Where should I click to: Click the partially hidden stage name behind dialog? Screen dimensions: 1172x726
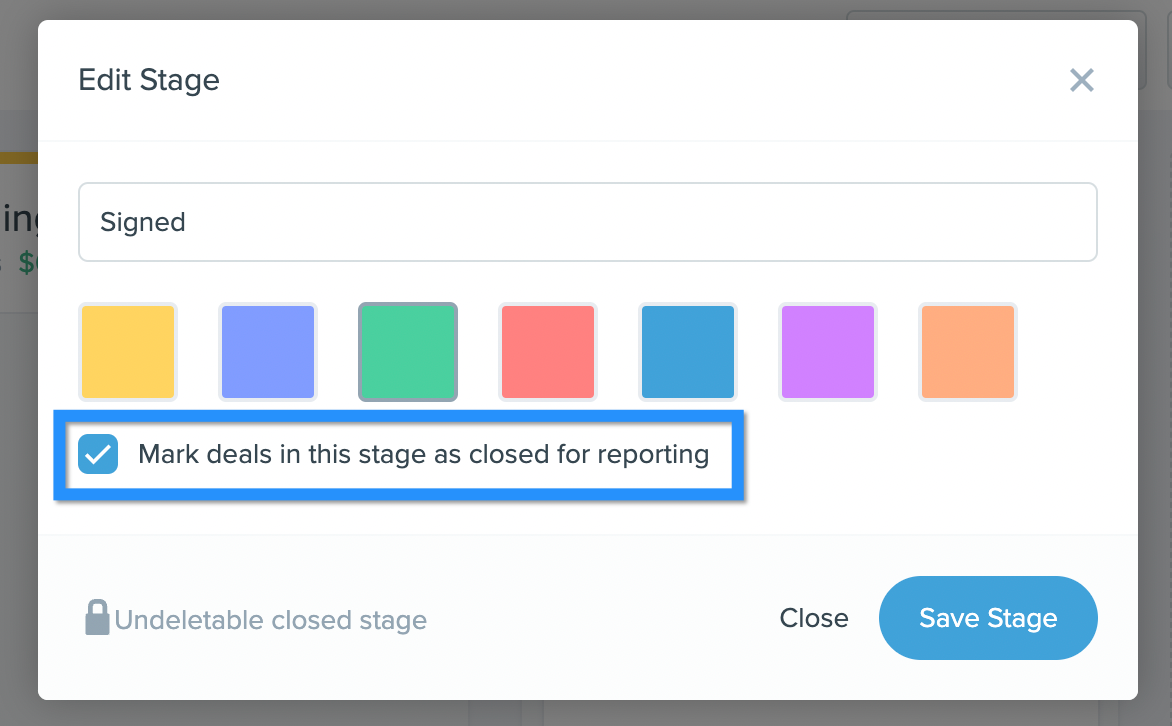point(19,218)
